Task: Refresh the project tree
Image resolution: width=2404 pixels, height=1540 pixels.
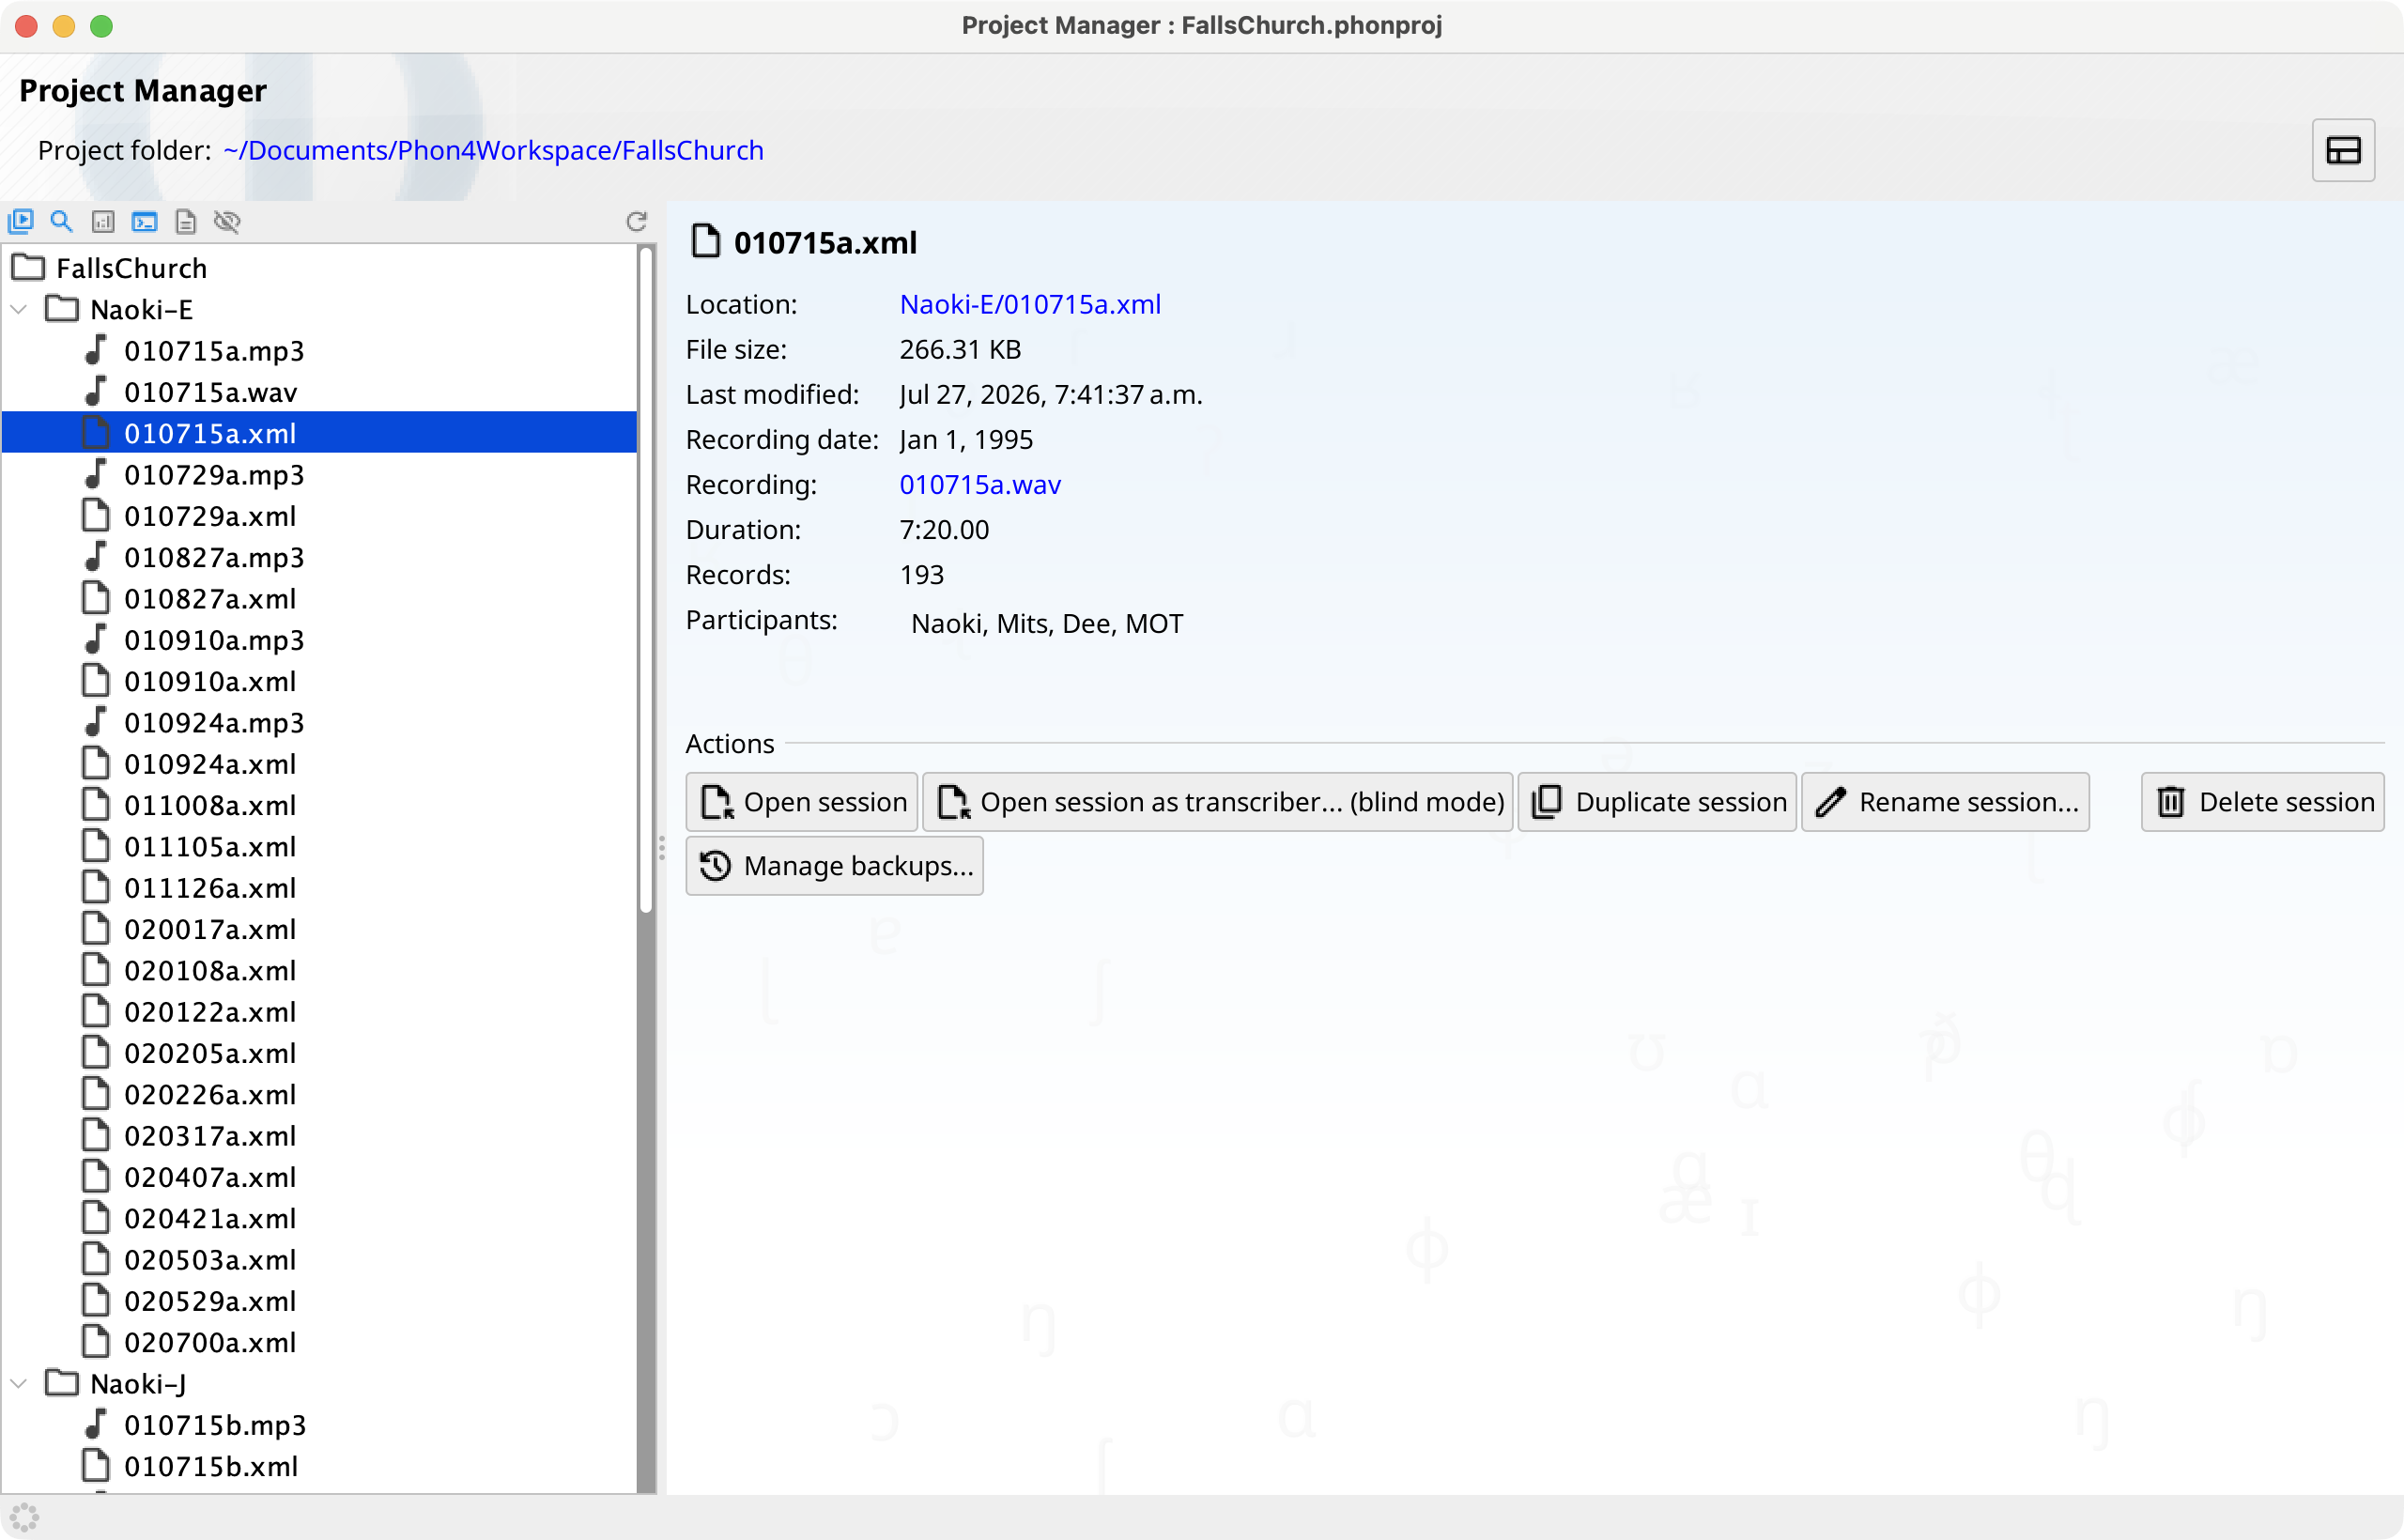Action: pyautogui.click(x=636, y=221)
